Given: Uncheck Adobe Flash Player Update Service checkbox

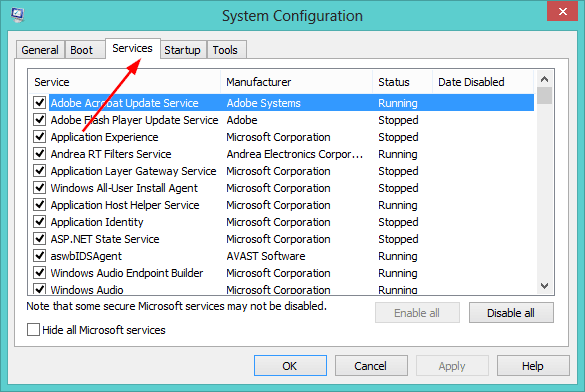Looking at the screenshot, I should click(x=40, y=120).
